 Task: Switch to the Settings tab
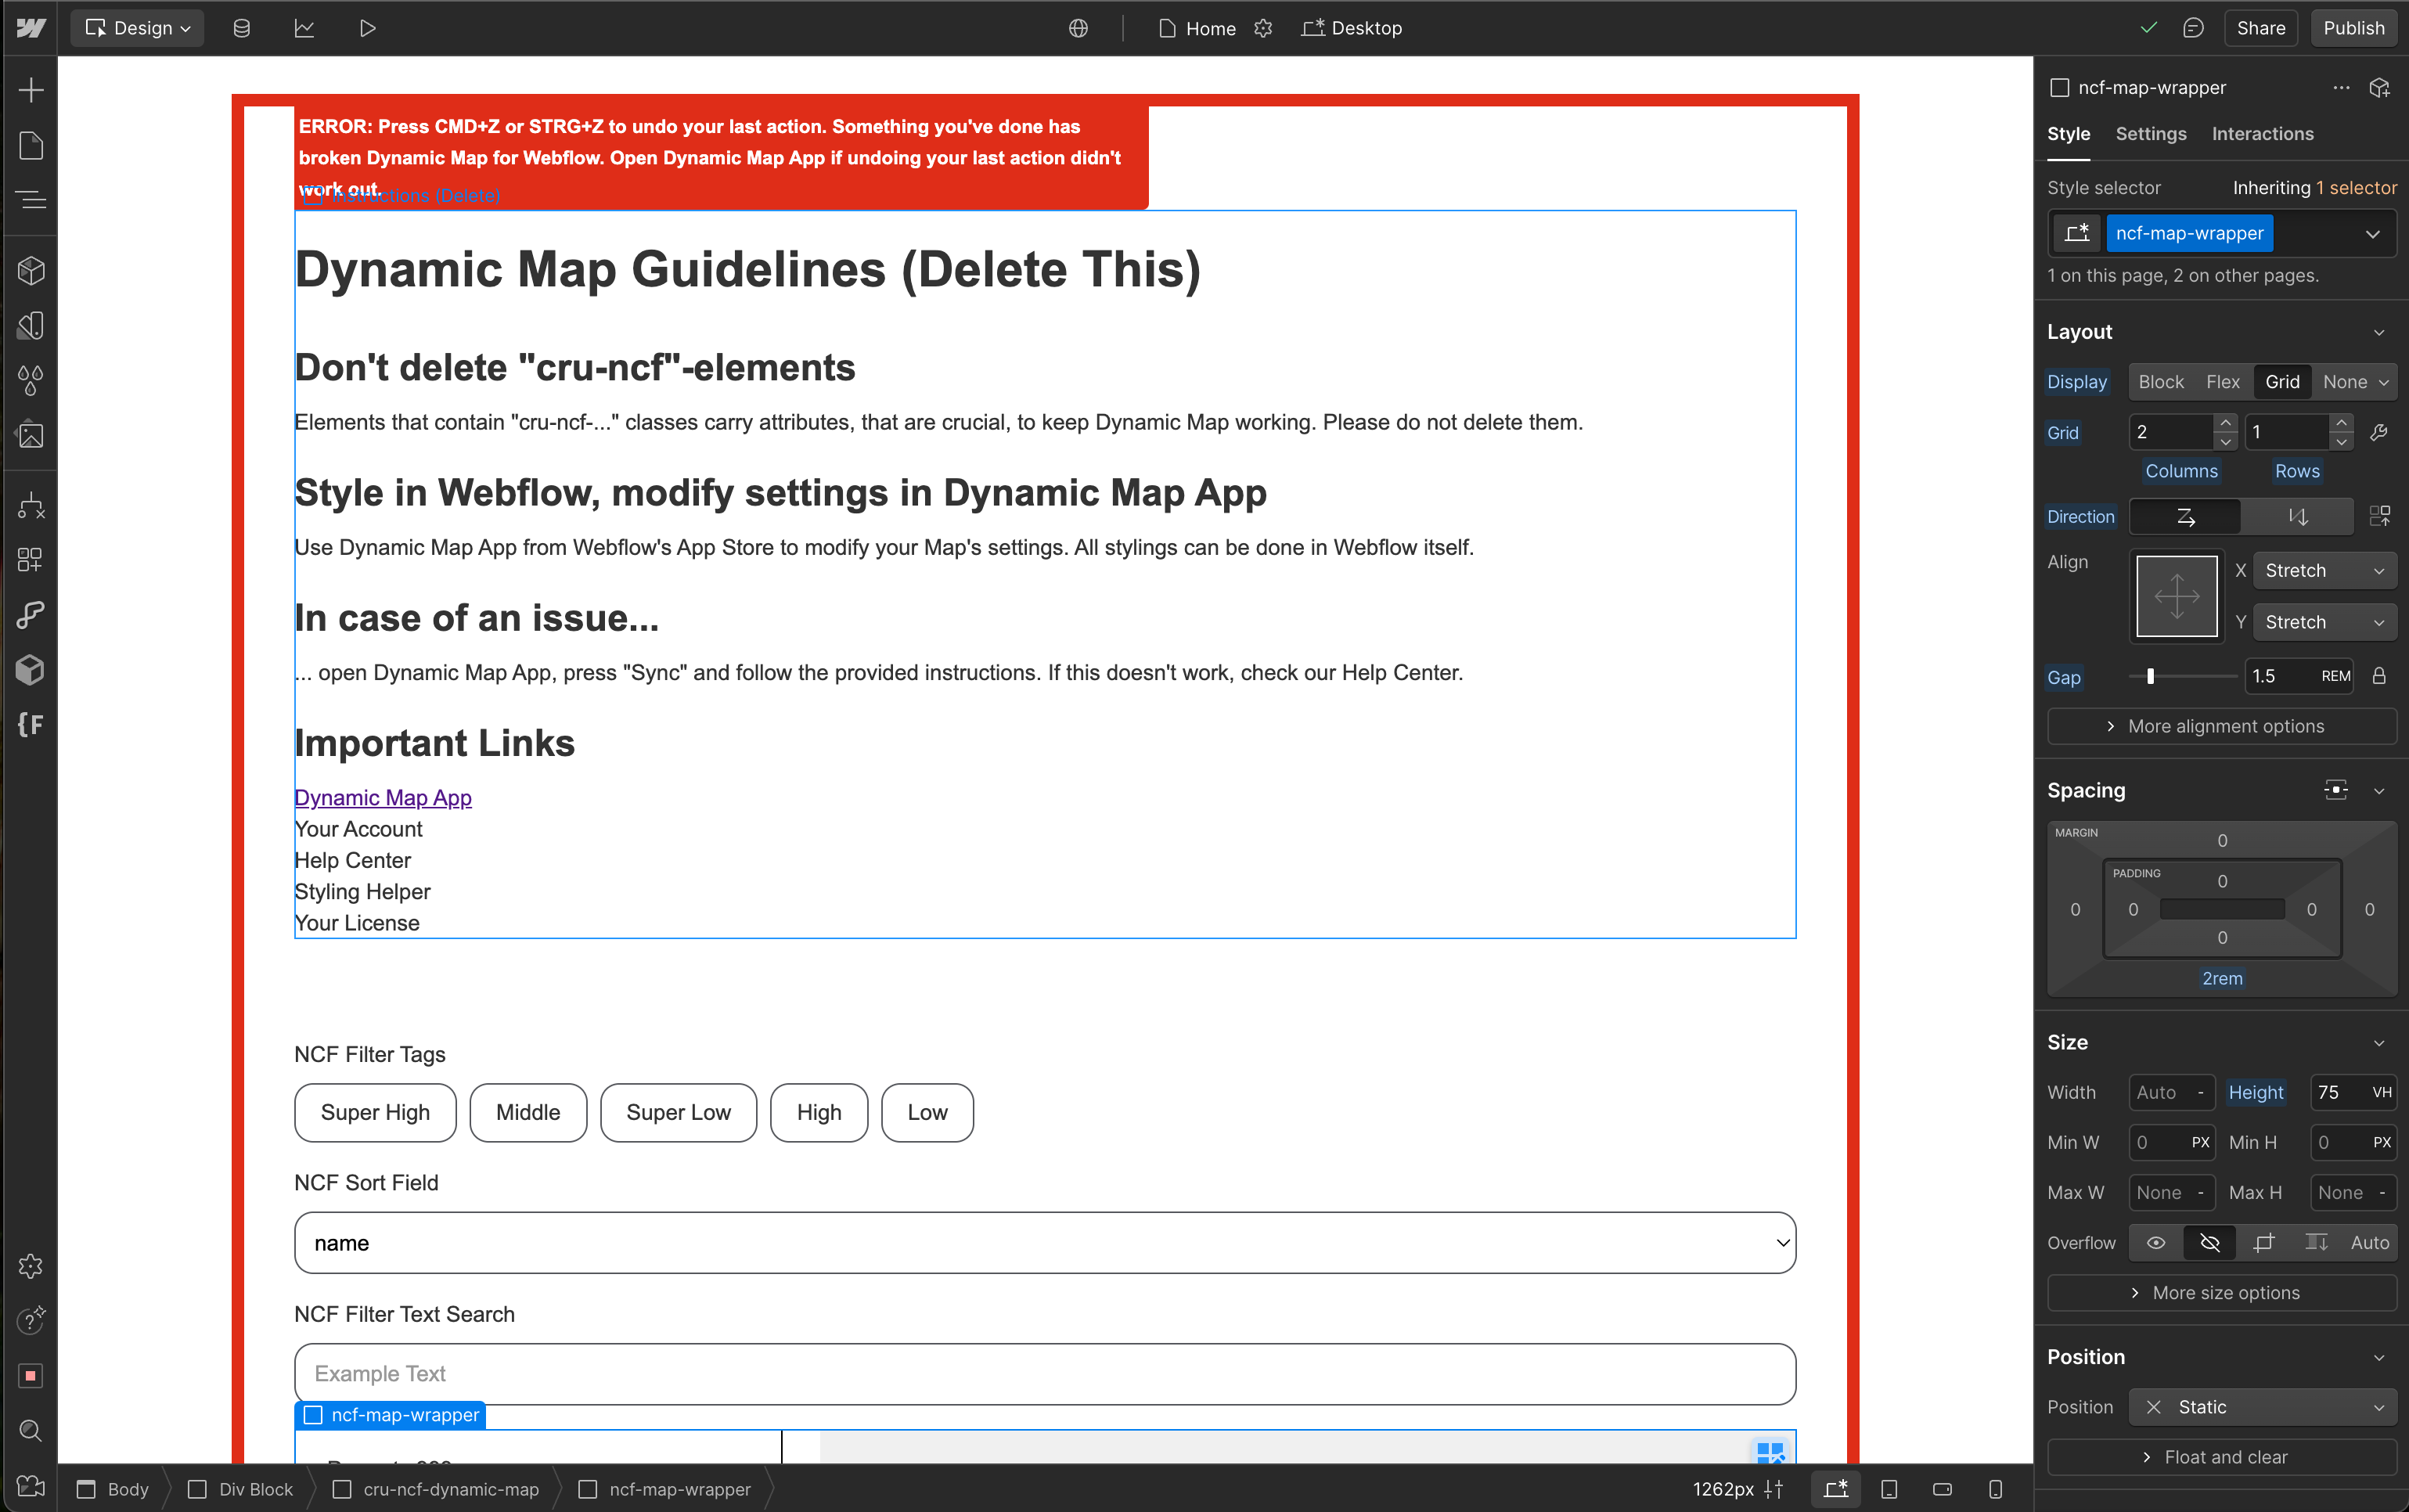(2151, 134)
